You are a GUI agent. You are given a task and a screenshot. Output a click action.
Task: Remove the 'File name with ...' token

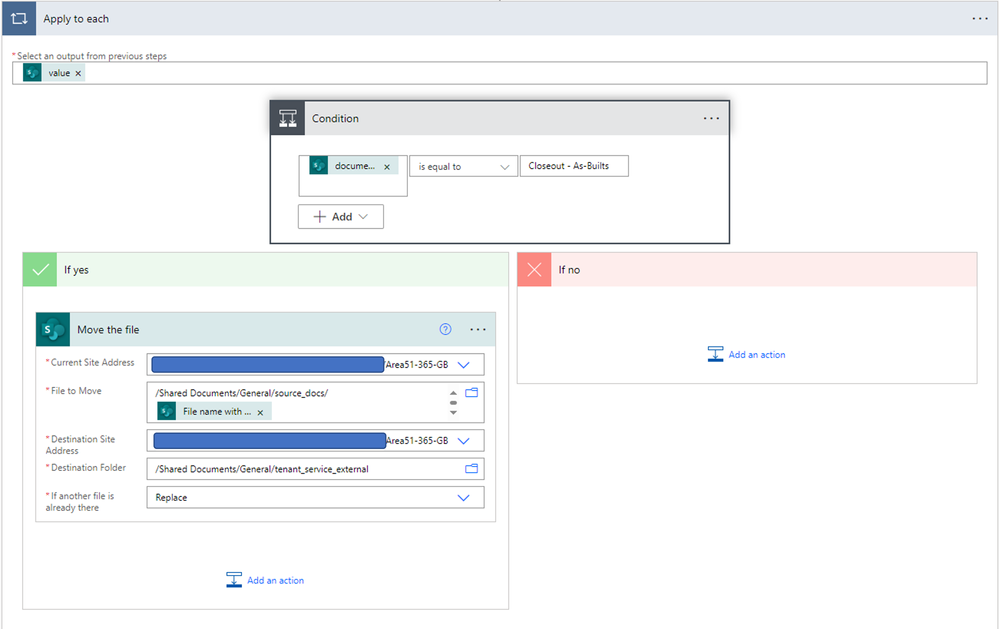(260, 412)
